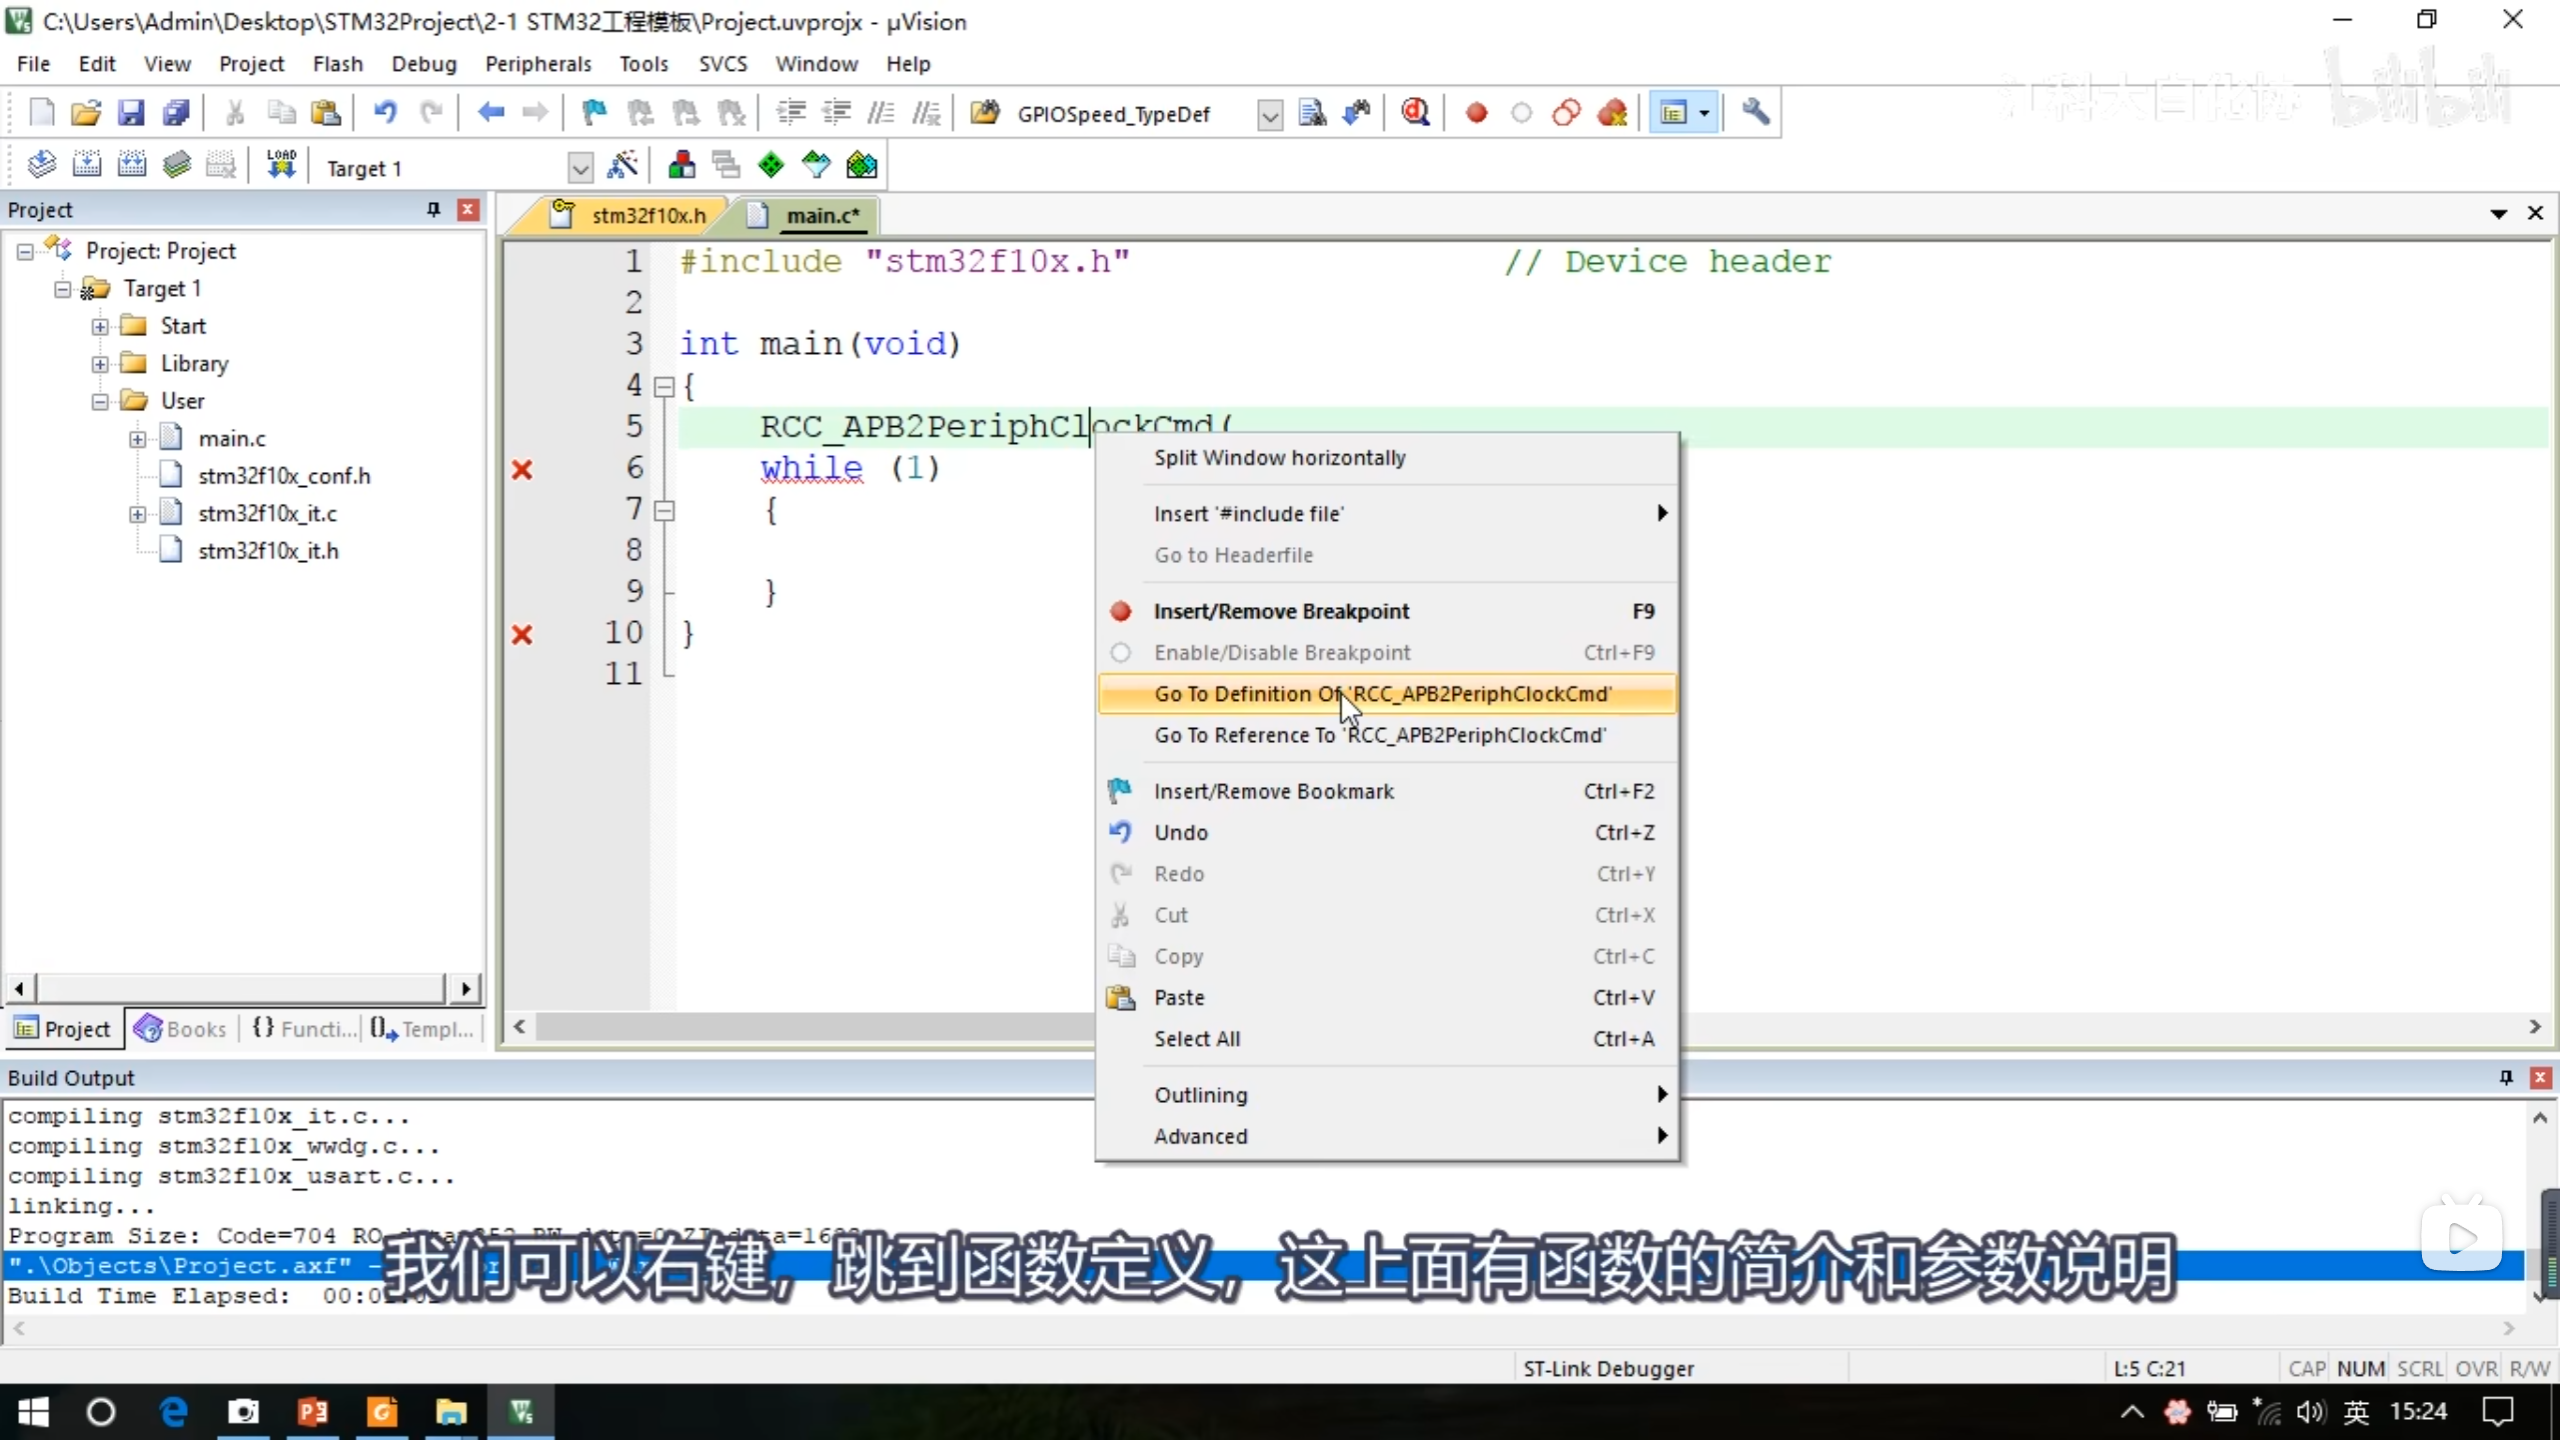This screenshot has height=1440, width=2560.
Task: Click the Save file toolbar icon
Action: coord(131,113)
